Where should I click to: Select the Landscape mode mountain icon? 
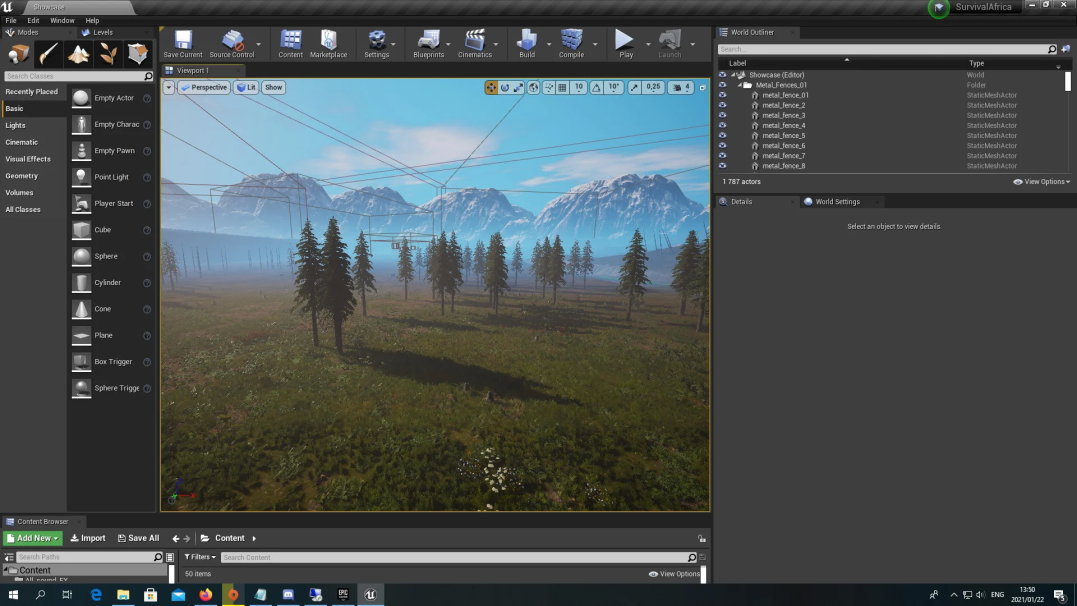tap(78, 54)
